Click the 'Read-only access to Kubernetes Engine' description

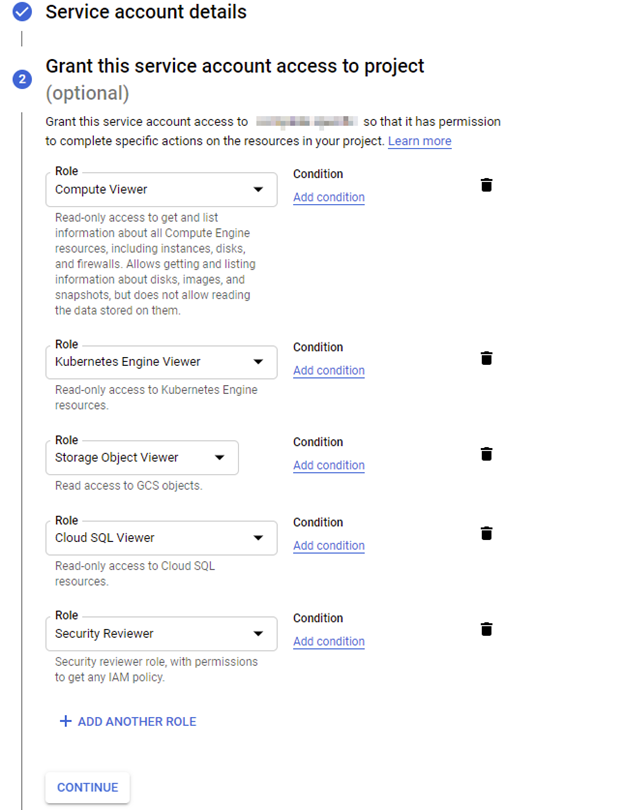click(x=156, y=397)
